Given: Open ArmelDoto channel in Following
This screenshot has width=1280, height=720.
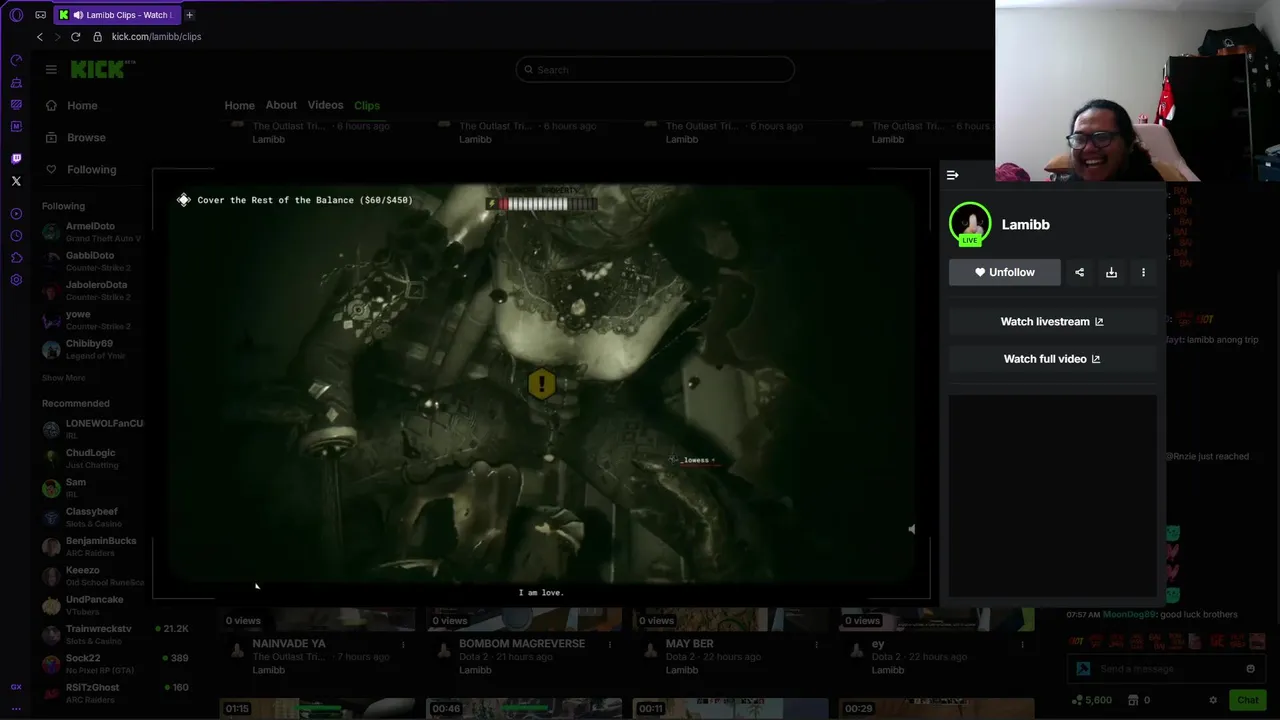Looking at the screenshot, I should pos(92,232).
